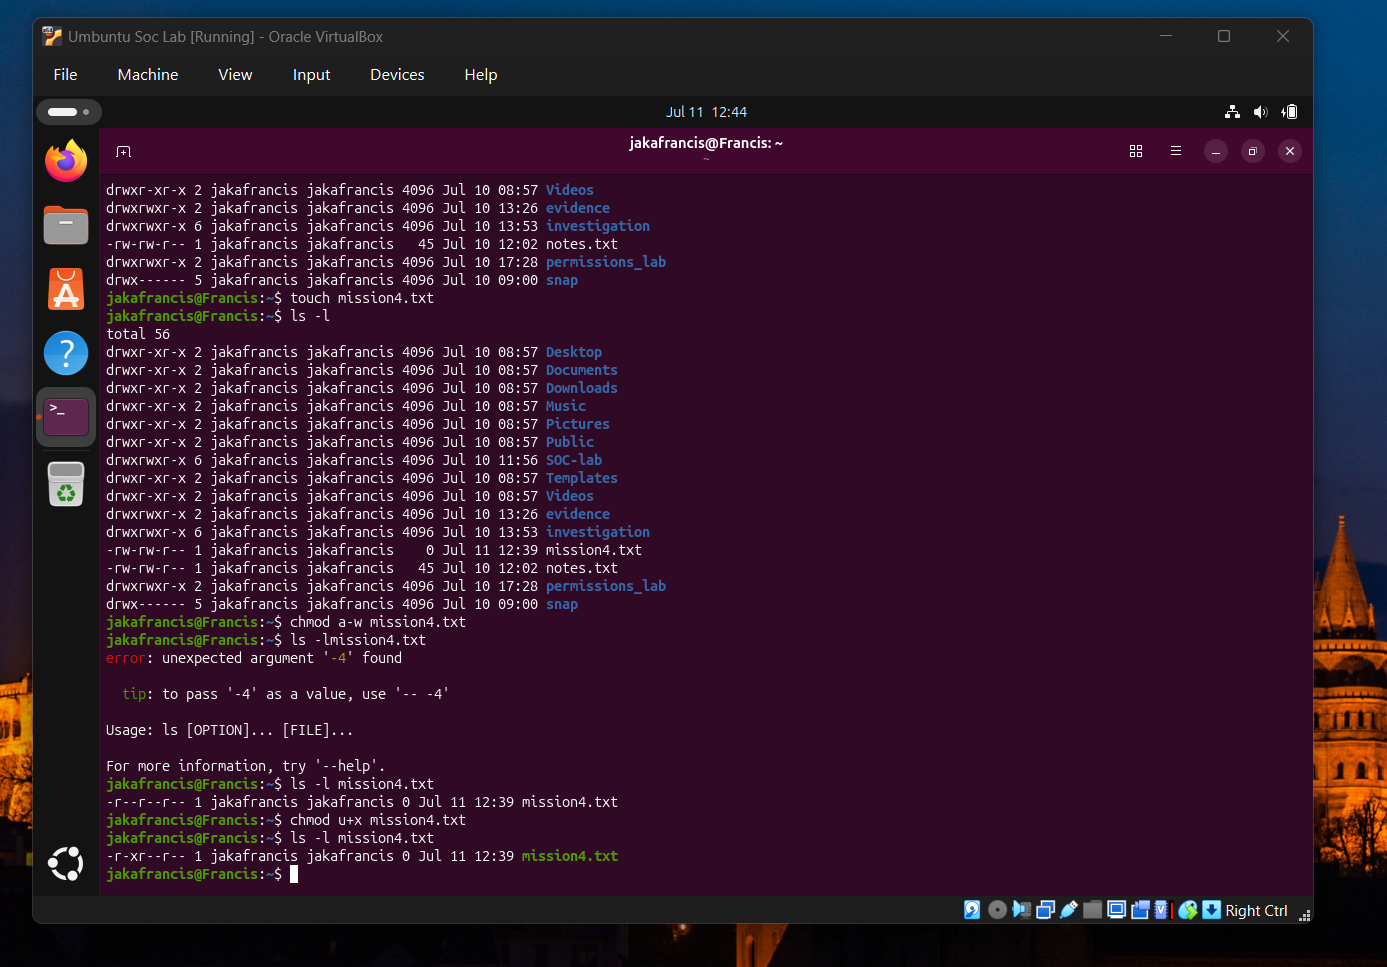1387x967 pixels.
Task: Click the Templates directory name
Action: click(582, 478)
